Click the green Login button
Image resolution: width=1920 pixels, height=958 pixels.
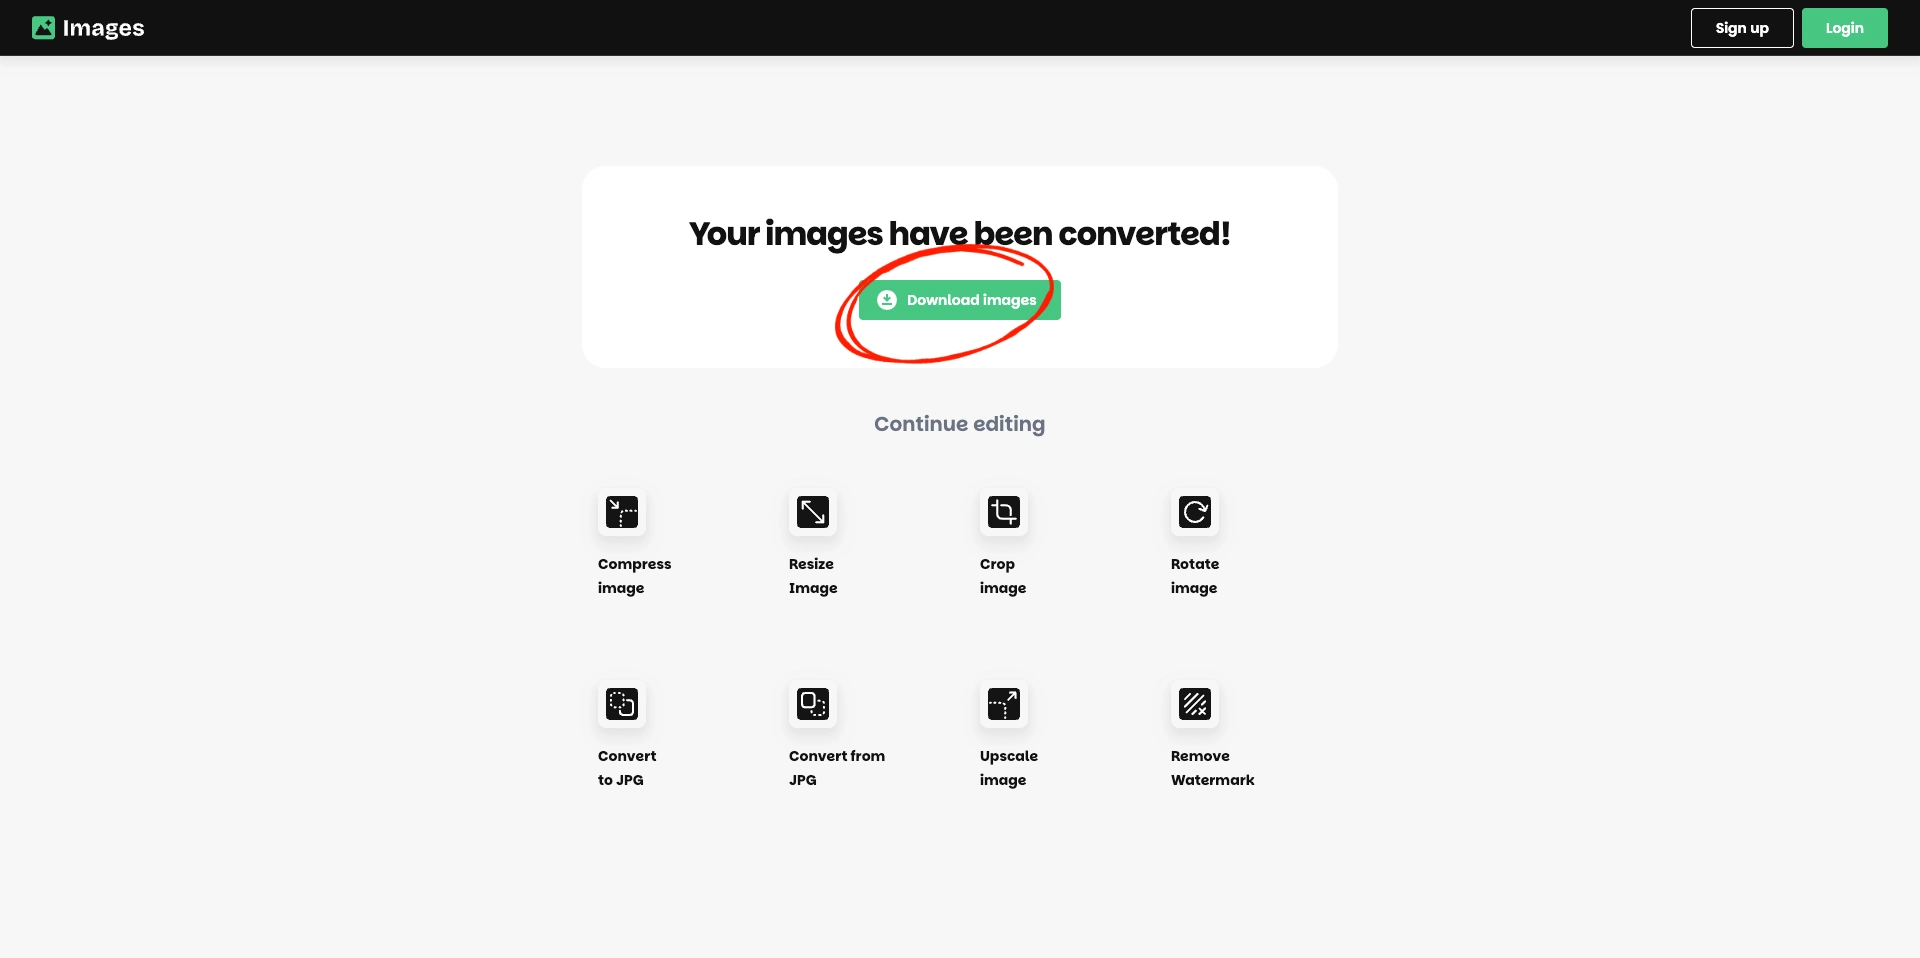point(1844,28)
